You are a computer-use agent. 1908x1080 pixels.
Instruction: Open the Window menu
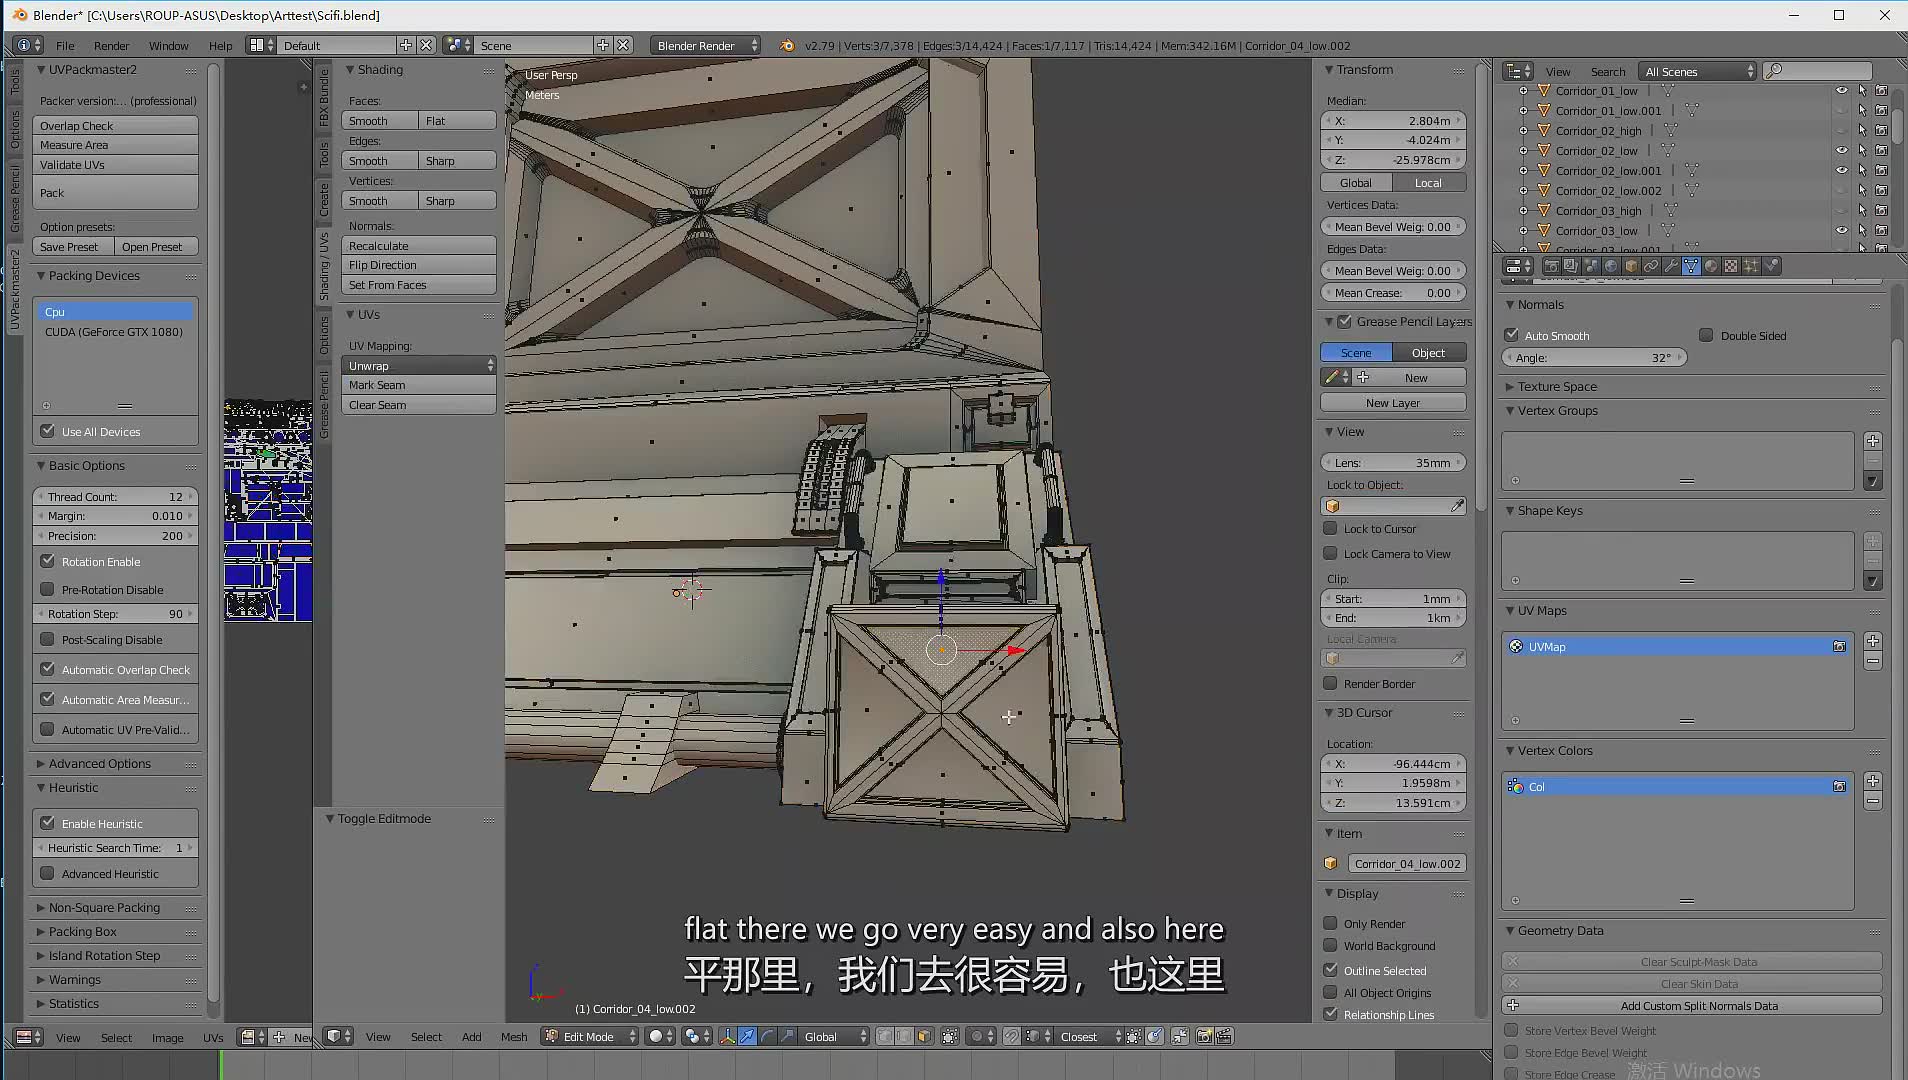point(168,45)
